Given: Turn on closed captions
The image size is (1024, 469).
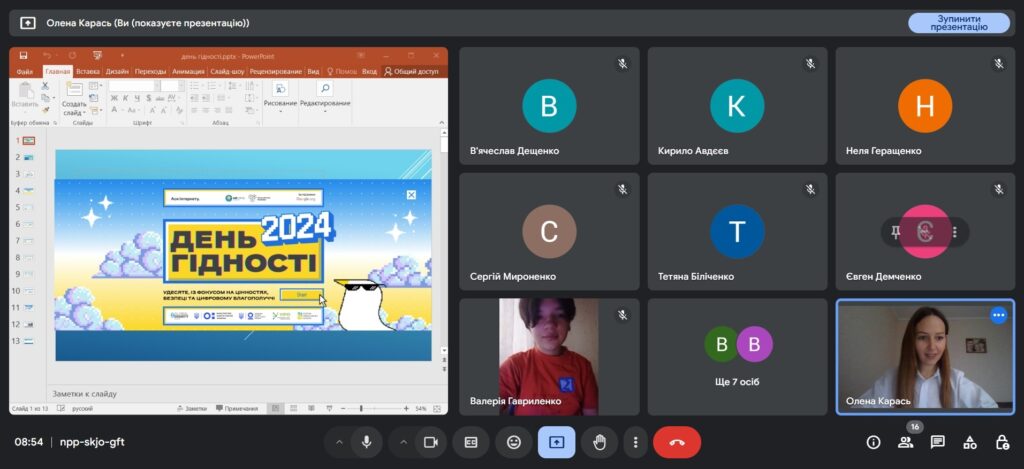Looking at the screenshot, I should [470, 442].
